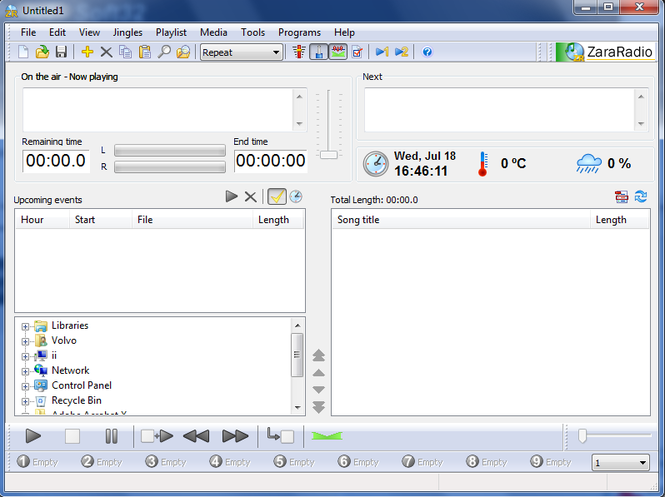
Task: Launch auxiliary player 1
Action: 382,52
